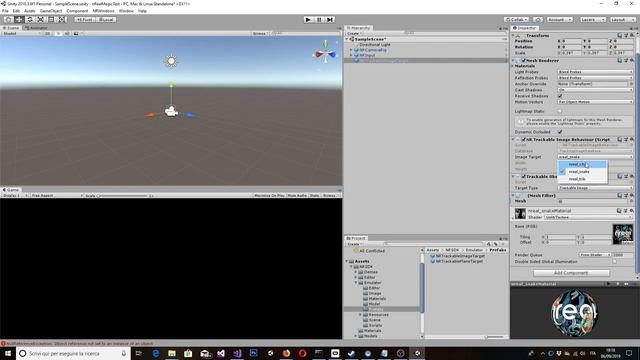
Task: Open the Layout dropdown
Action: (x=622, y=19)
